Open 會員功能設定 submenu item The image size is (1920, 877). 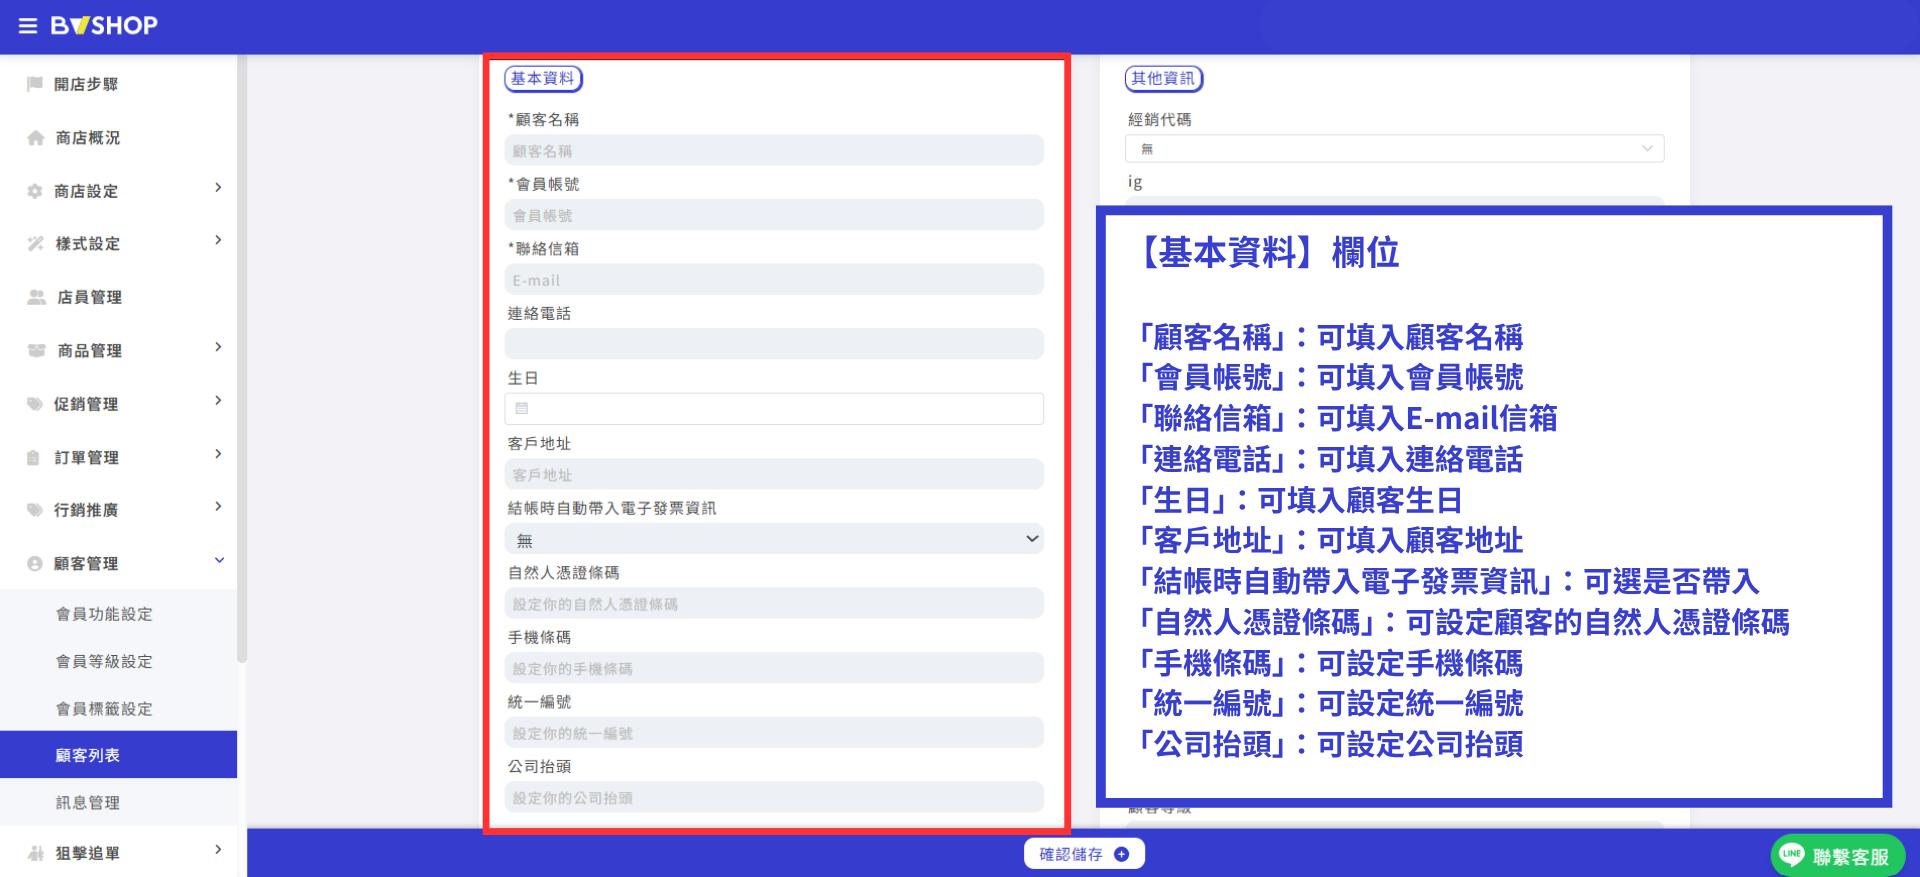tap(104, 614)
